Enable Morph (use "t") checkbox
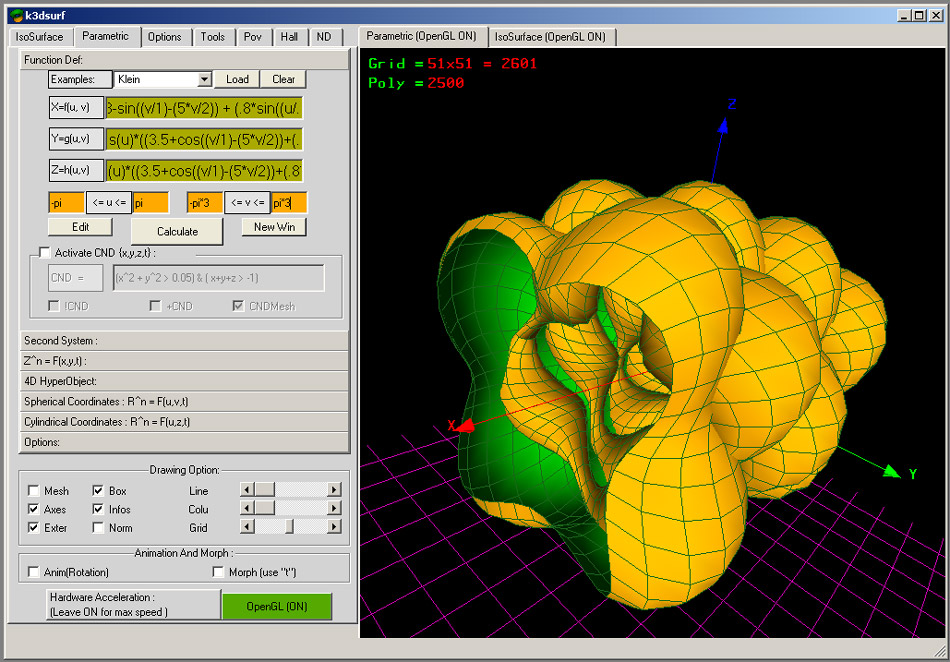This screenshot has width=950, height=662. 218,572
